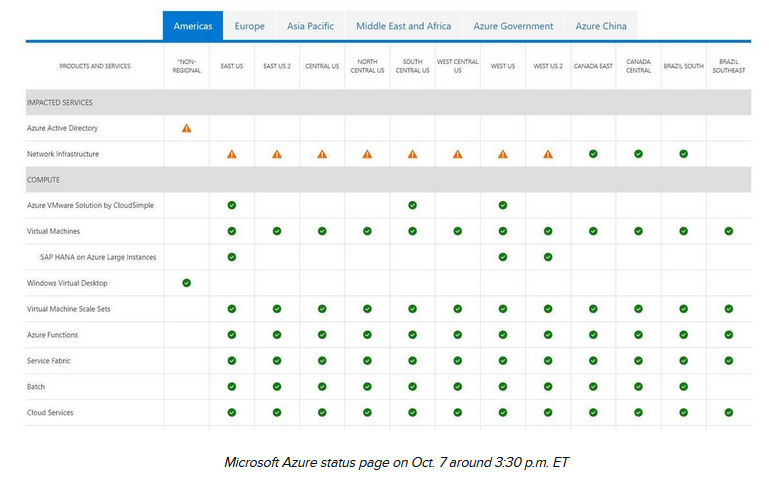Click Azure VMware Solution West US check
Screen dimensions: 769x486
pyautogui.click(x=503, y=205)
